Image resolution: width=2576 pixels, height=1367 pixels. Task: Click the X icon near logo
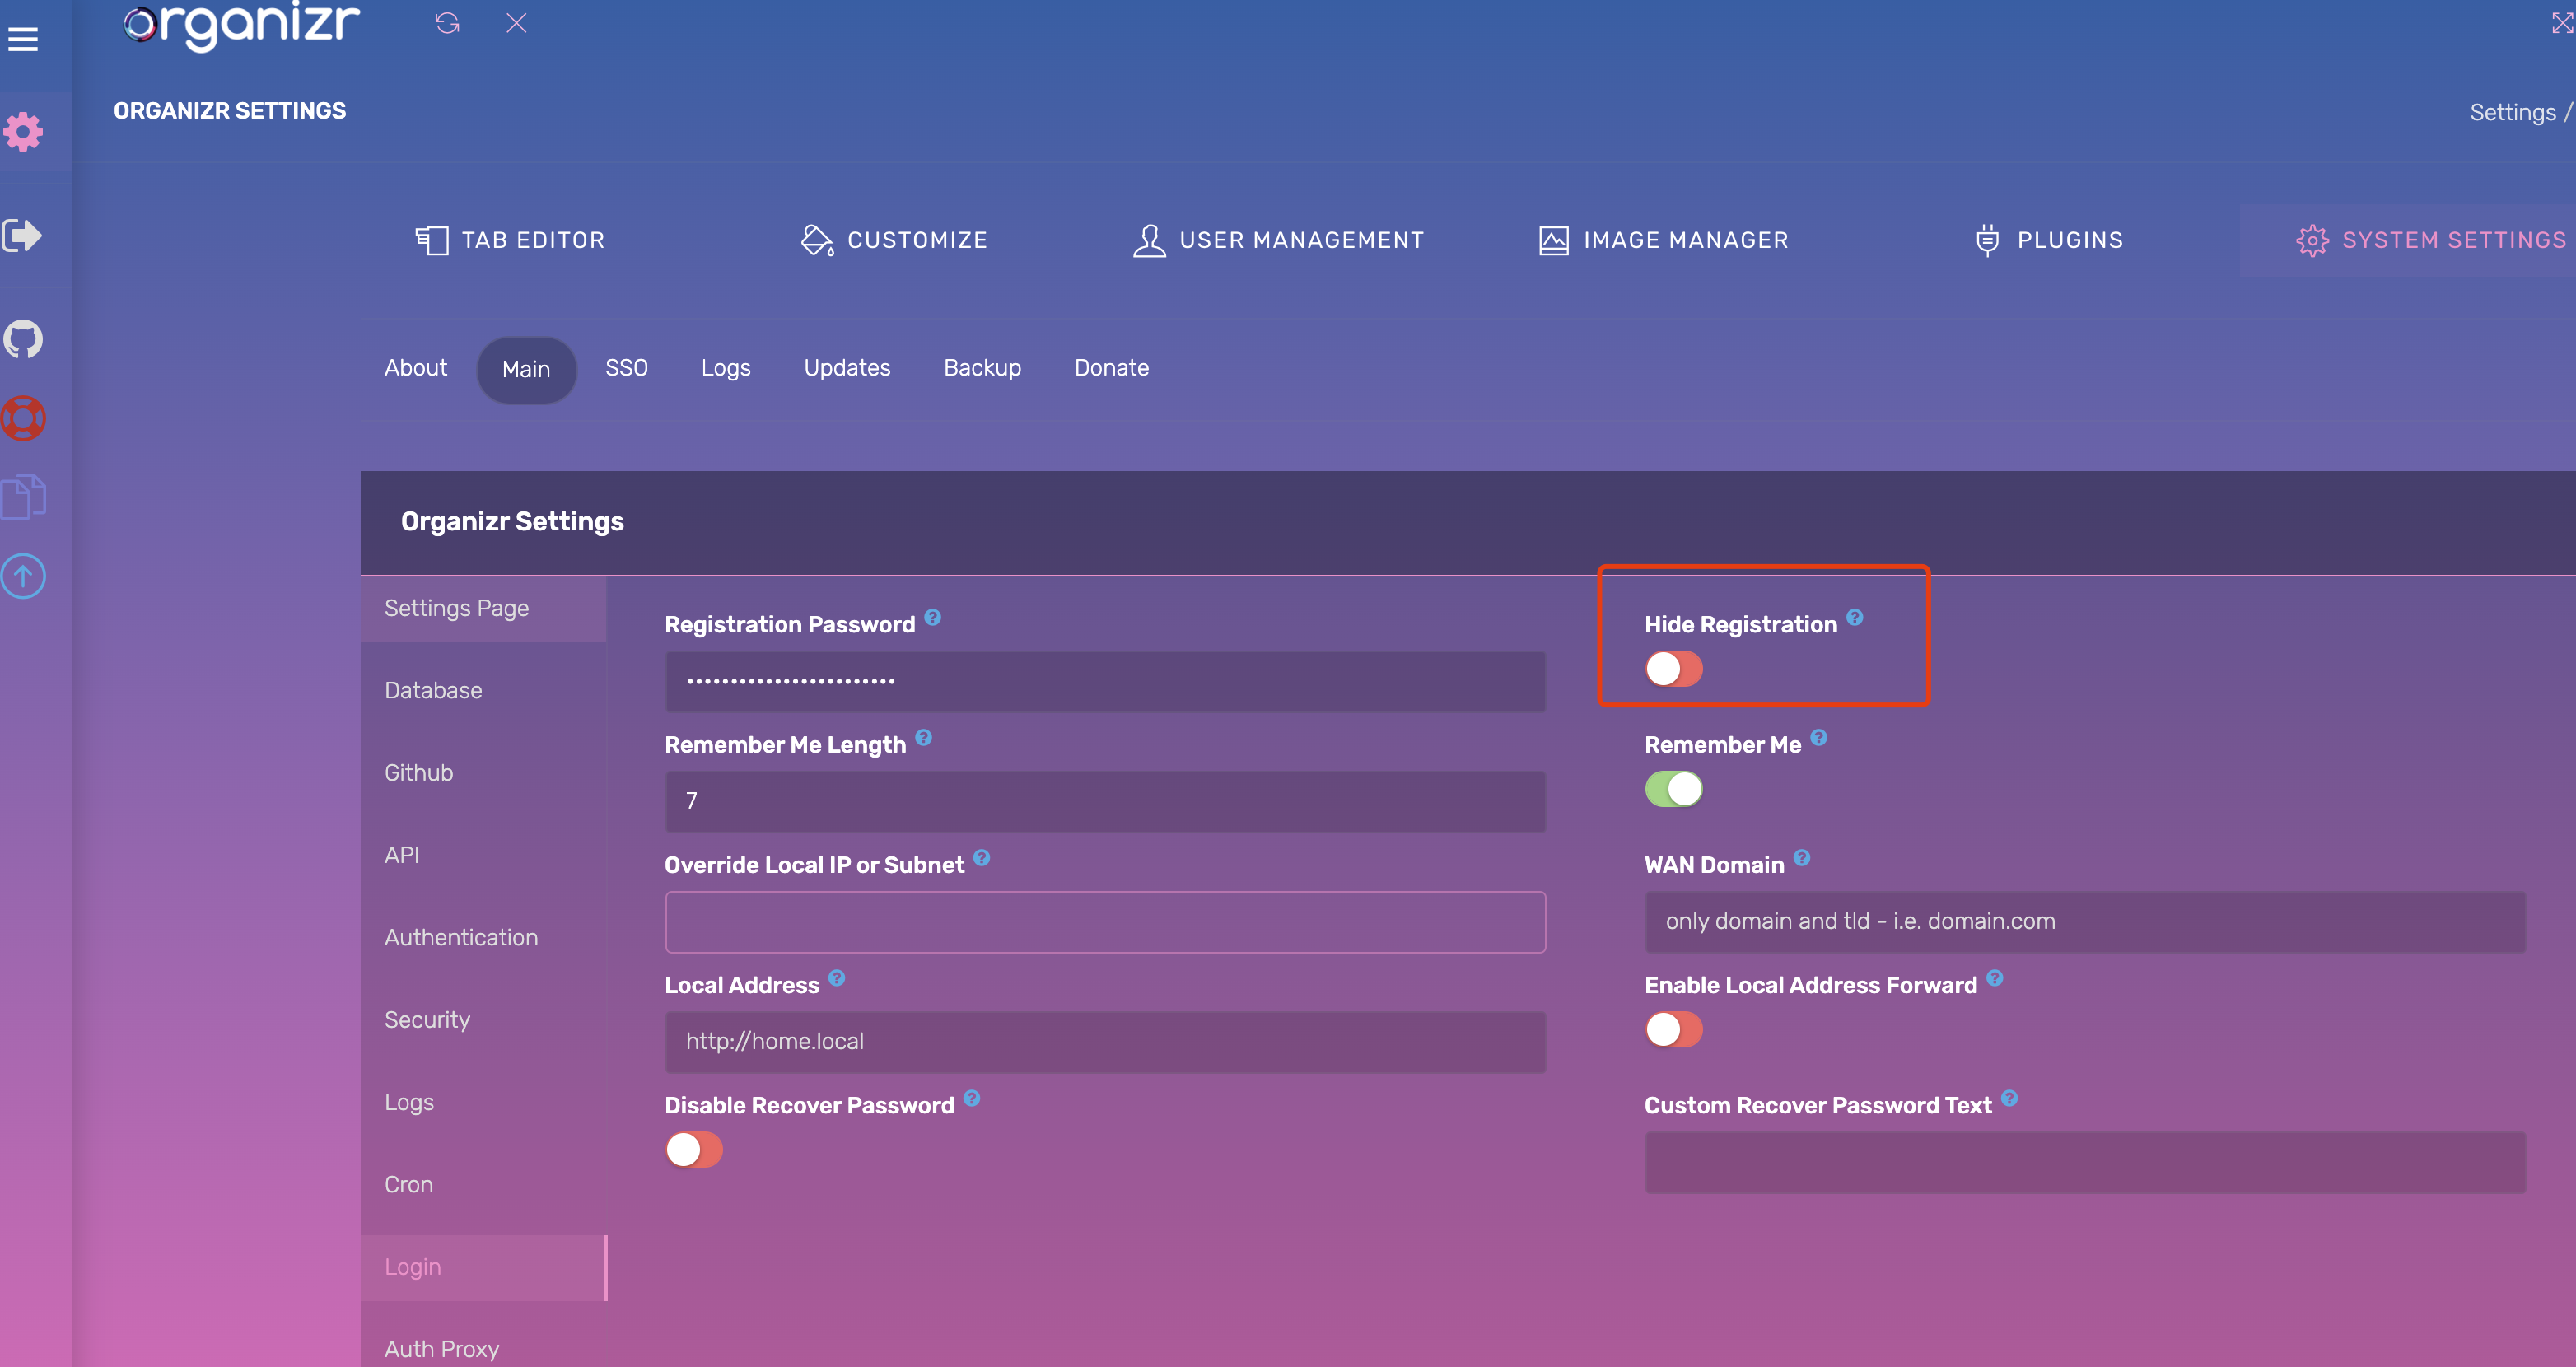pyautogui.click(x=516, y=23)
